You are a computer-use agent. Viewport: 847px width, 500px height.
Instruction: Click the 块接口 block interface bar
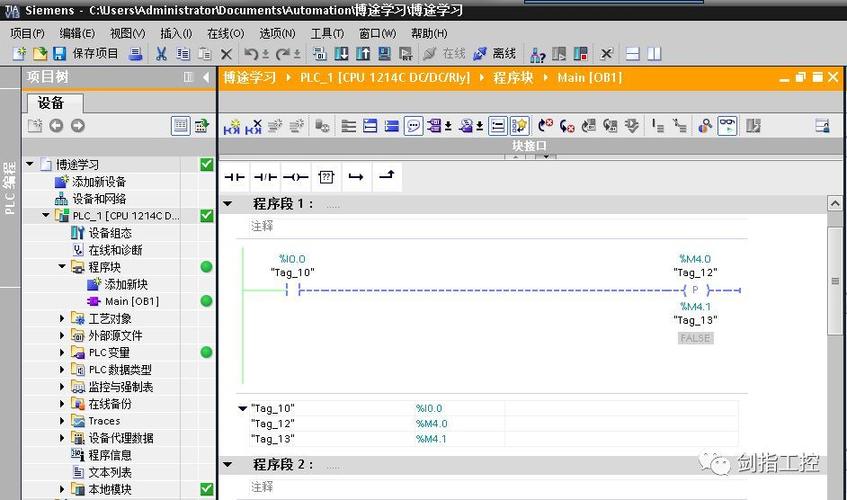coord(529,146)
